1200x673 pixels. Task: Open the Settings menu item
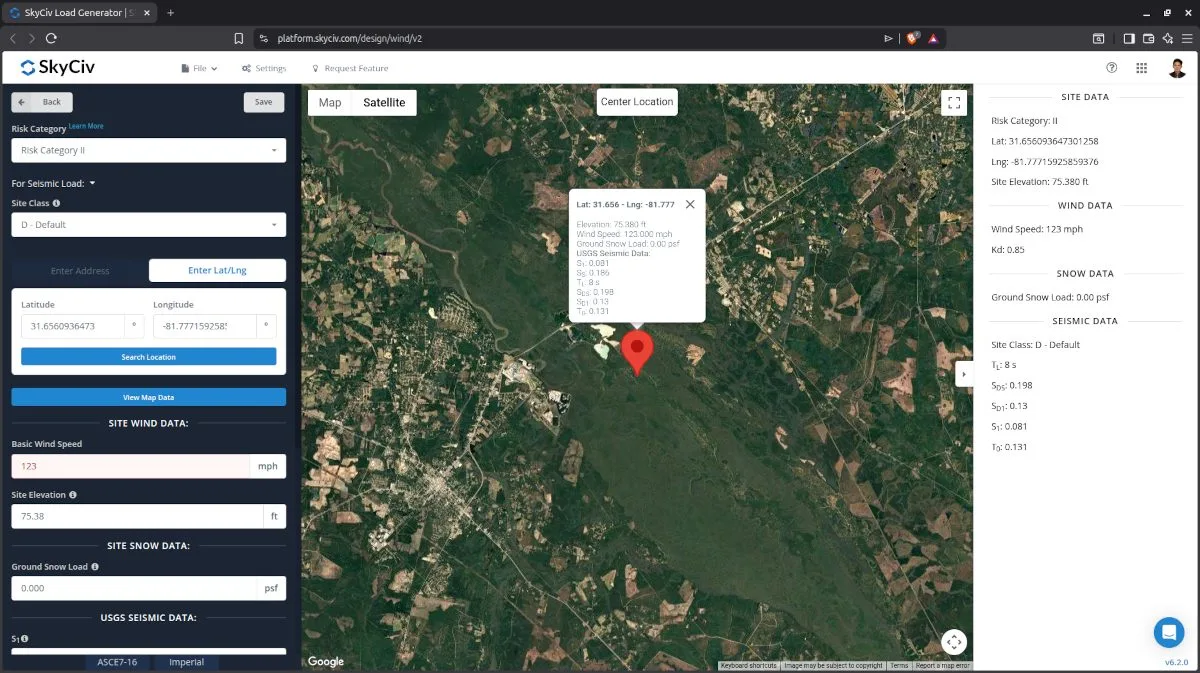pos(264,69)
